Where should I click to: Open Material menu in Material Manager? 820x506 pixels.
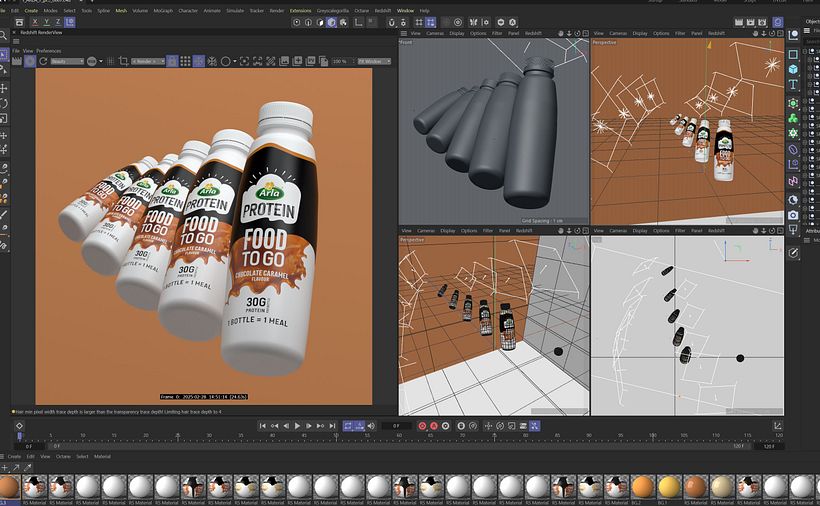[x=102, y=456]
